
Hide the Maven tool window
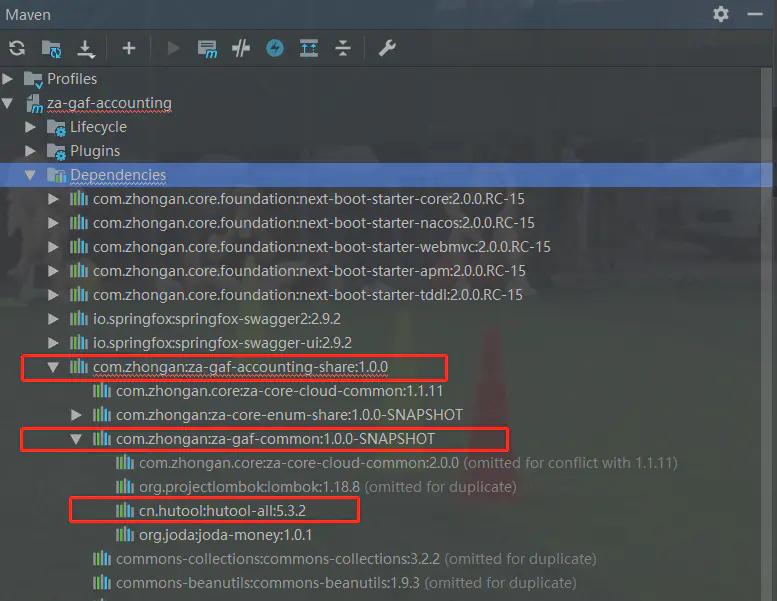(755, 14)
